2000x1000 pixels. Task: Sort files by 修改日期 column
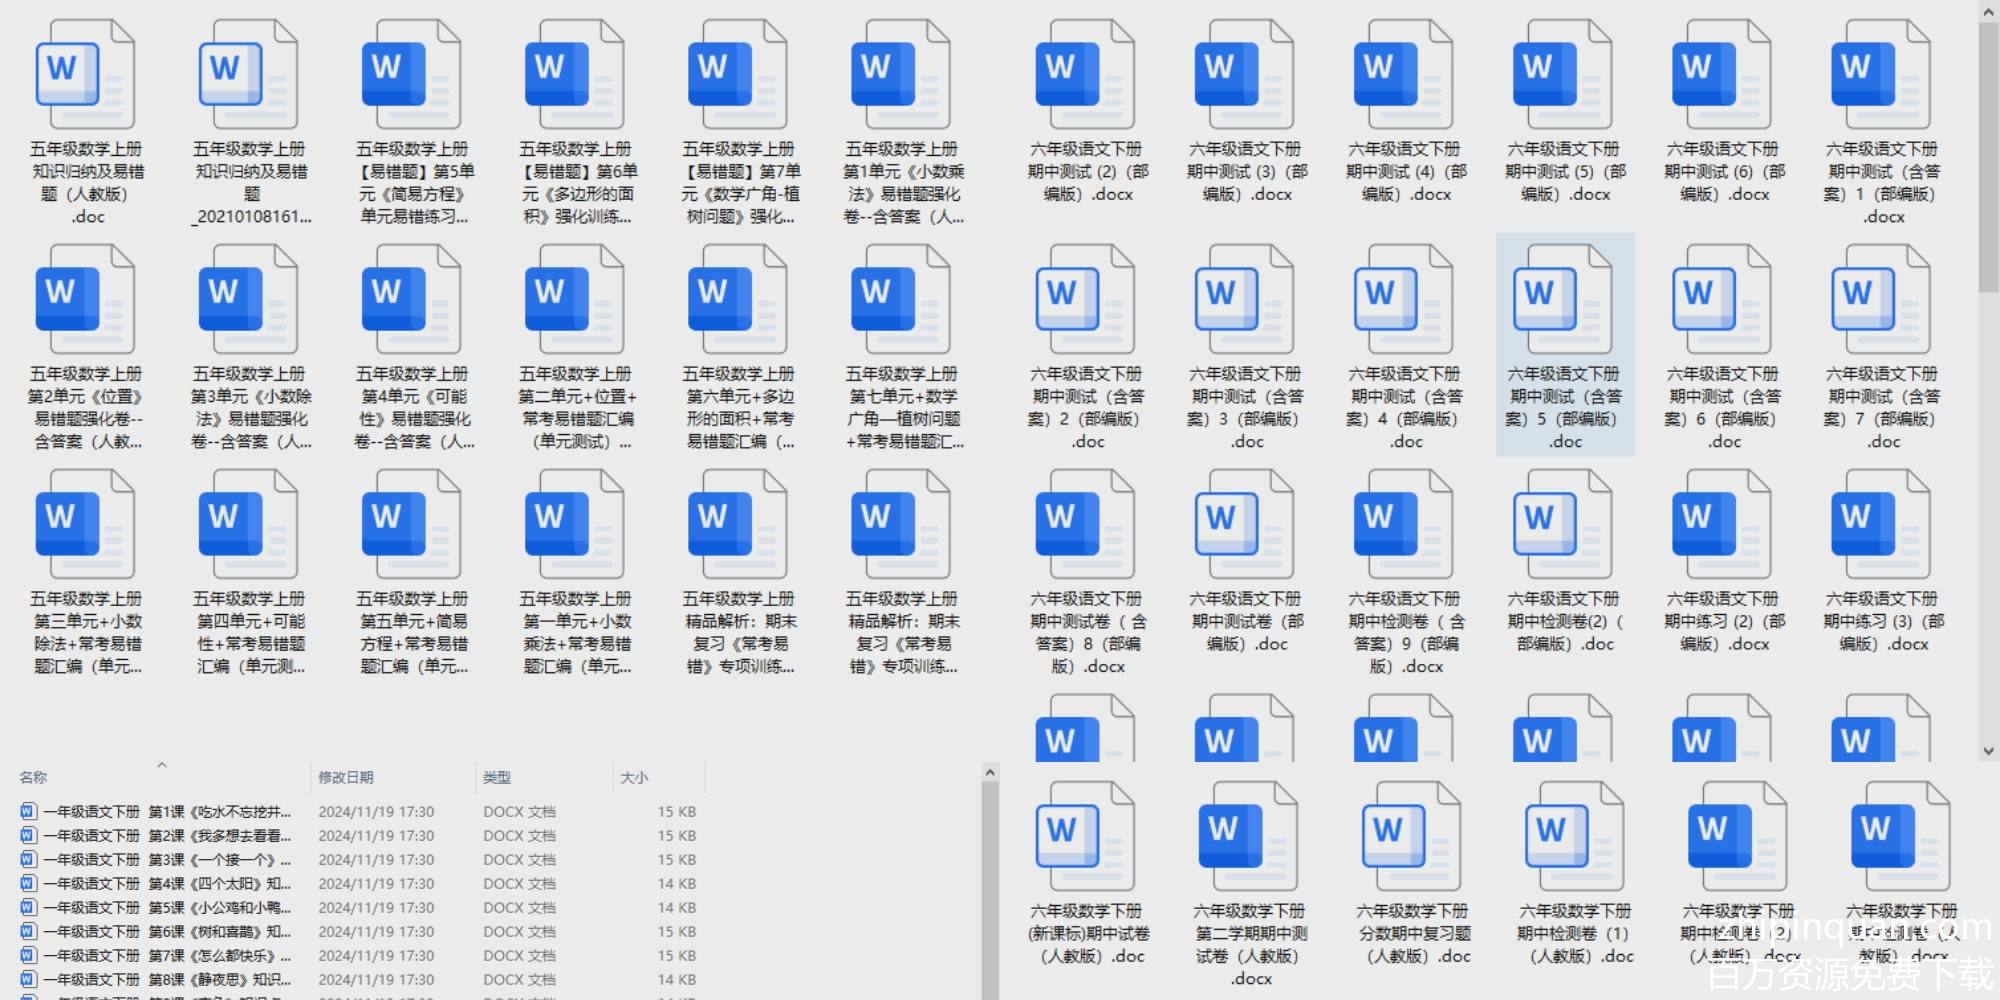[x=346, y=777]
